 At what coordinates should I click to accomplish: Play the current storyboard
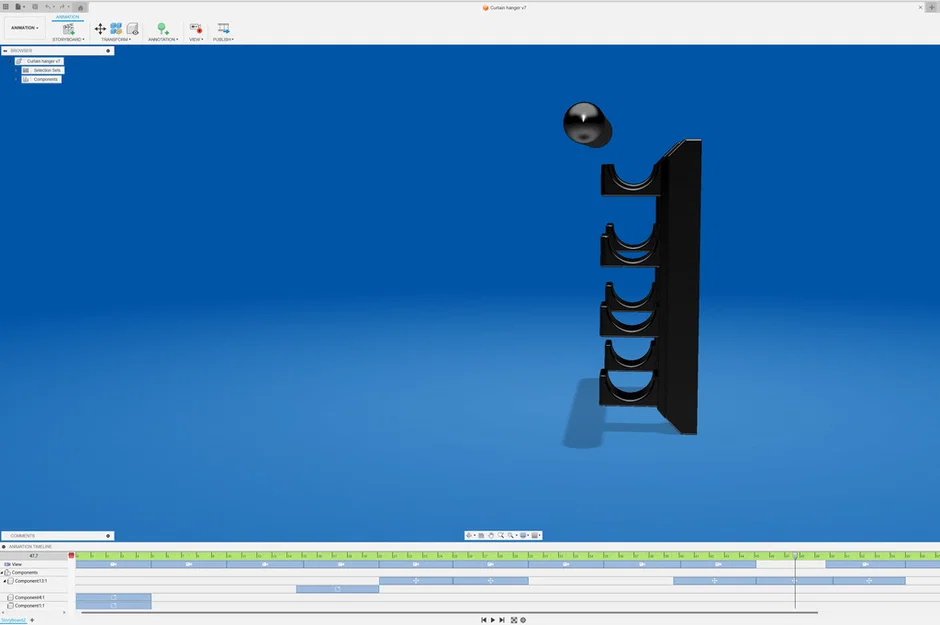493,620
